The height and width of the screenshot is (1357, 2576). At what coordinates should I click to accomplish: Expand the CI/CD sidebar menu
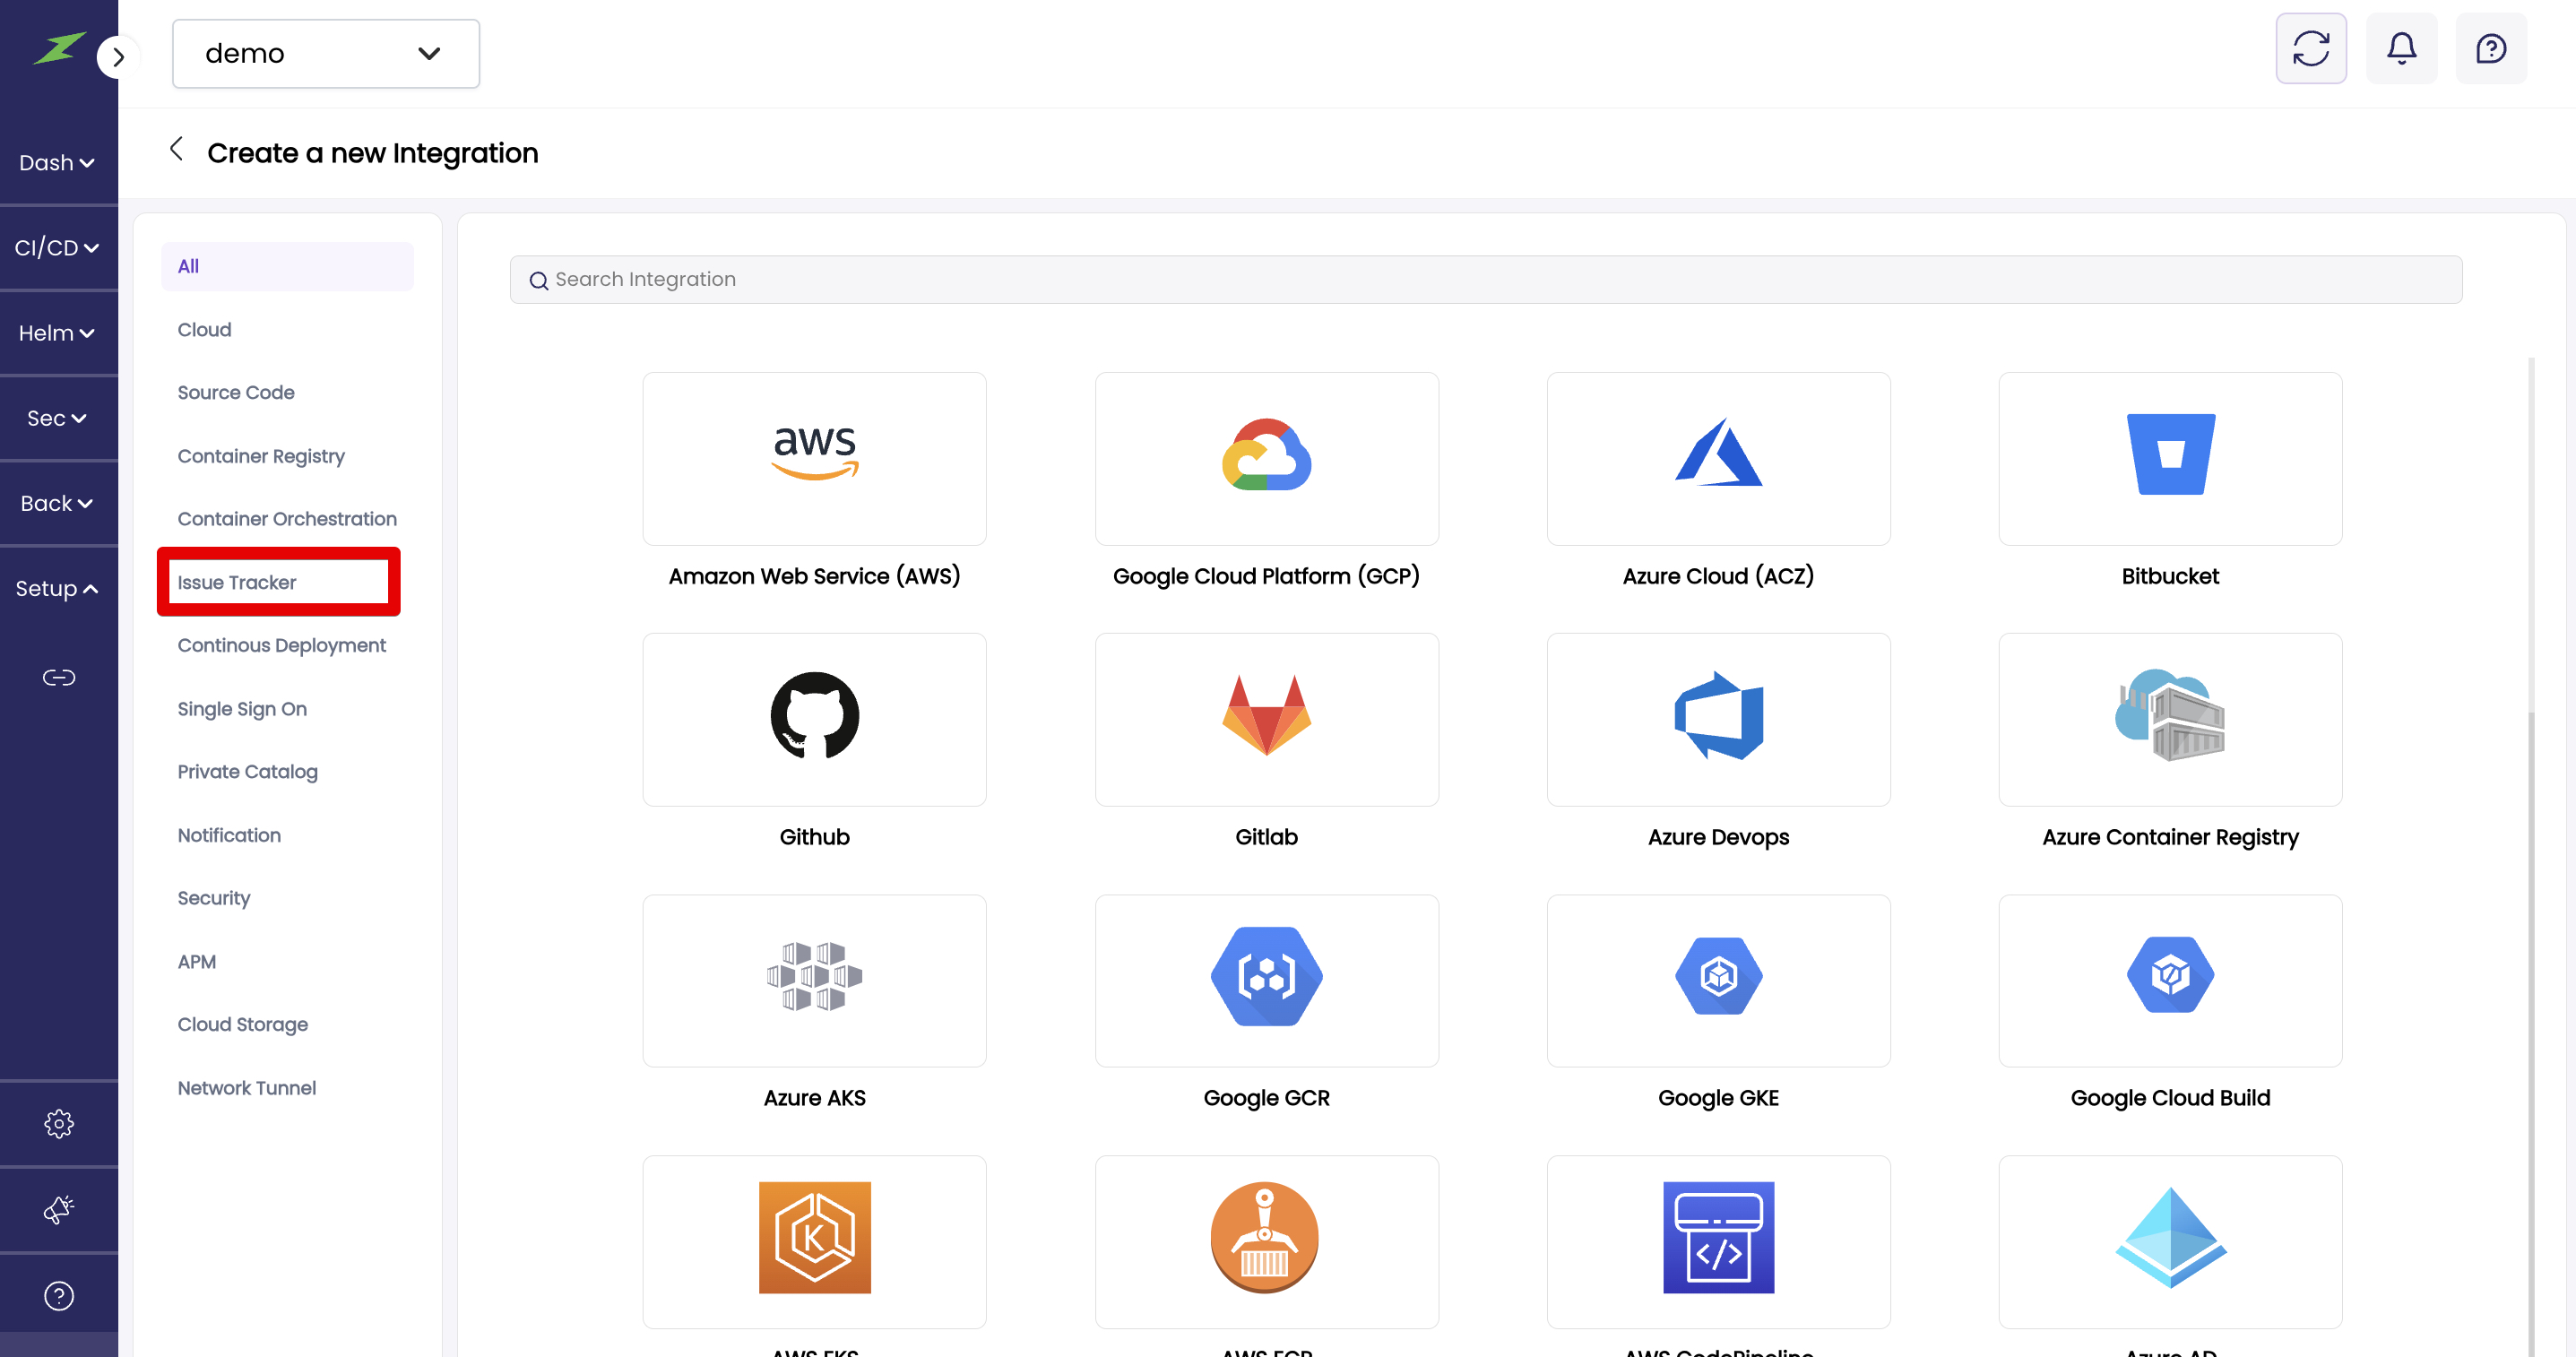[x=57, y=247]
